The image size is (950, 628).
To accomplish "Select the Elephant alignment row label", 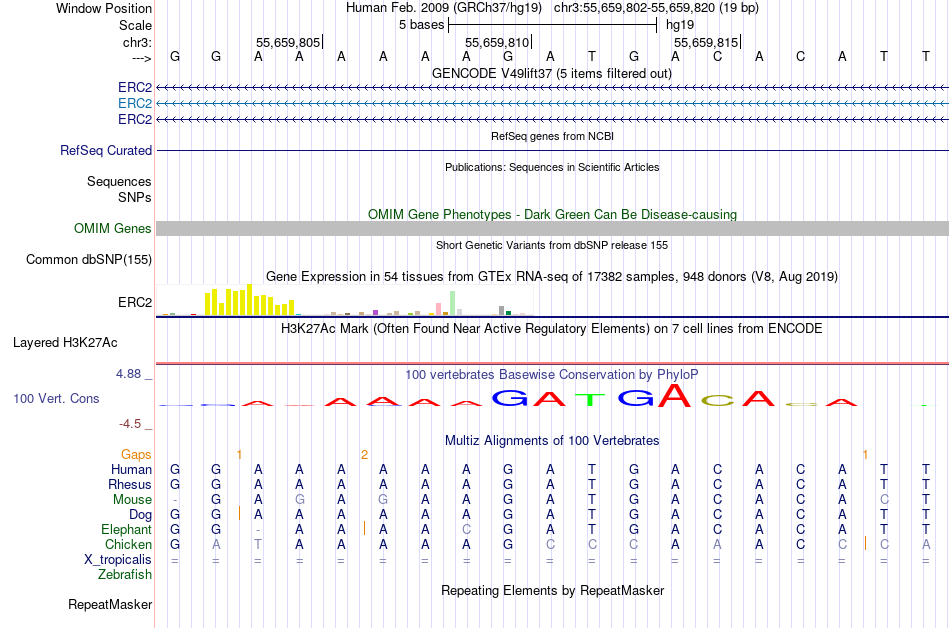I will click(x=126, y=529).
